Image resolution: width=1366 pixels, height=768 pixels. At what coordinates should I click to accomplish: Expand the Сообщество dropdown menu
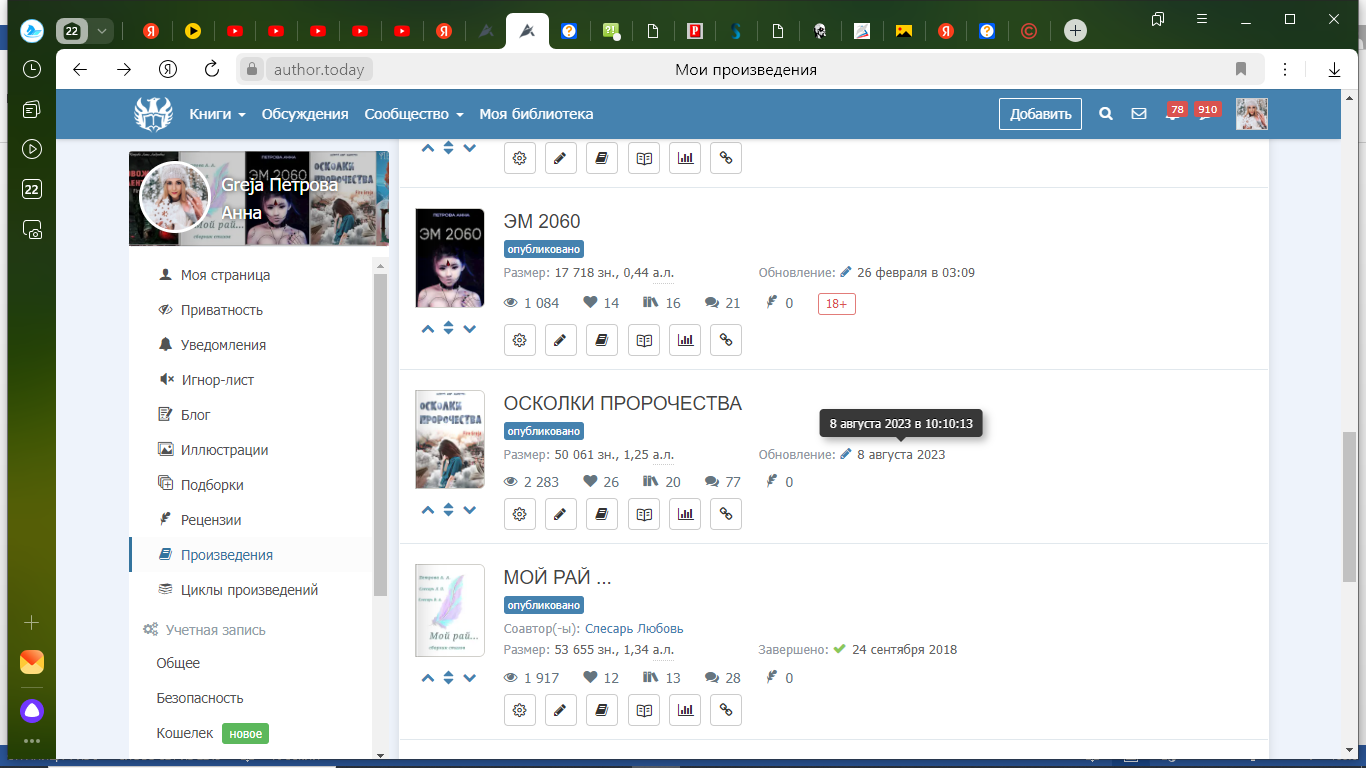[414, 114]
